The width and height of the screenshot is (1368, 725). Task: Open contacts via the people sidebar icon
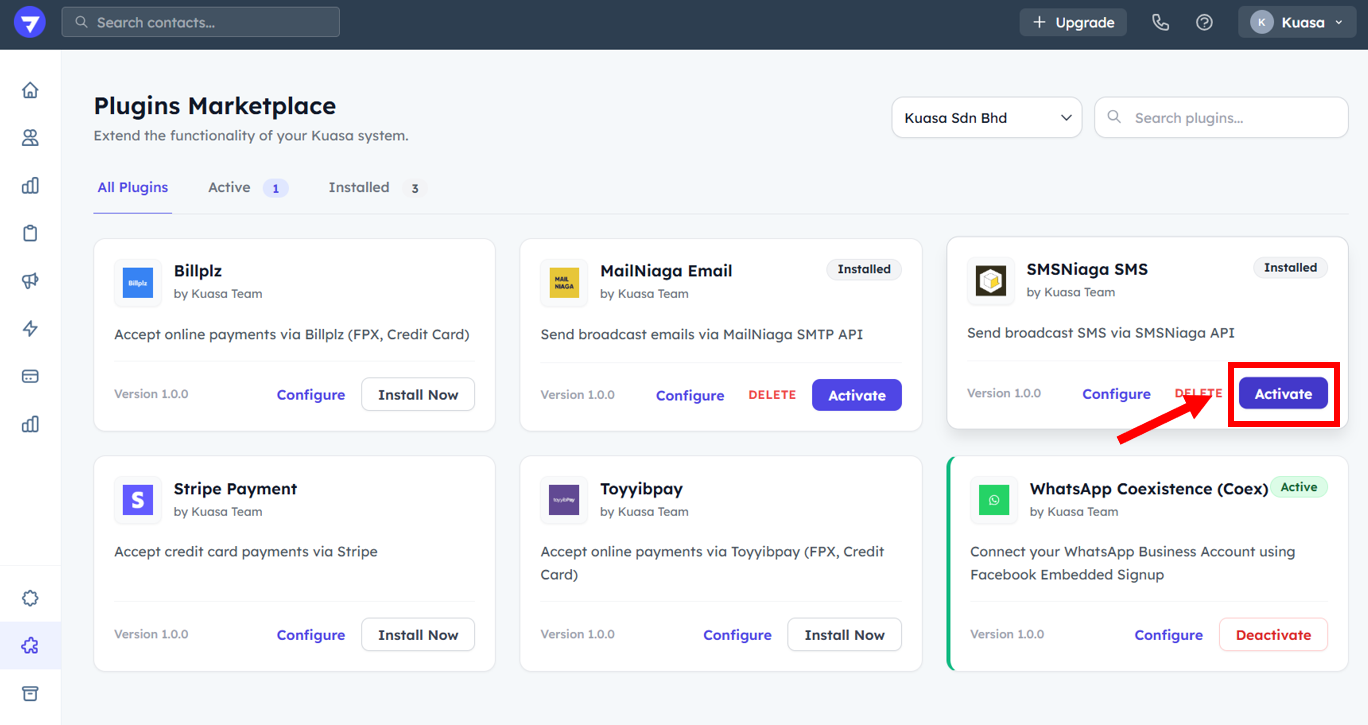click(30, 138)
